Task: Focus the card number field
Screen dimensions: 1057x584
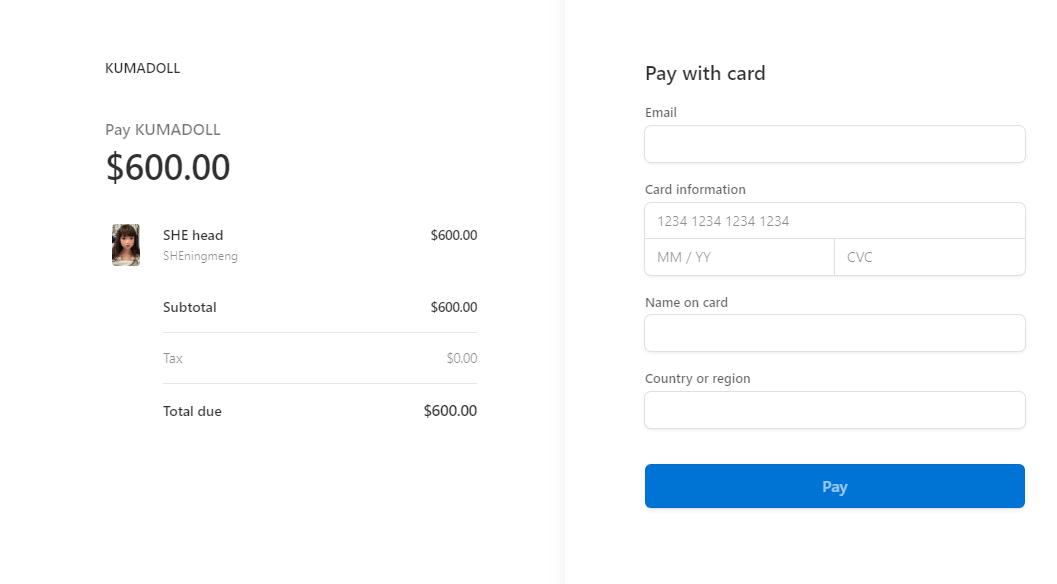Action: [x=835, y=221]
